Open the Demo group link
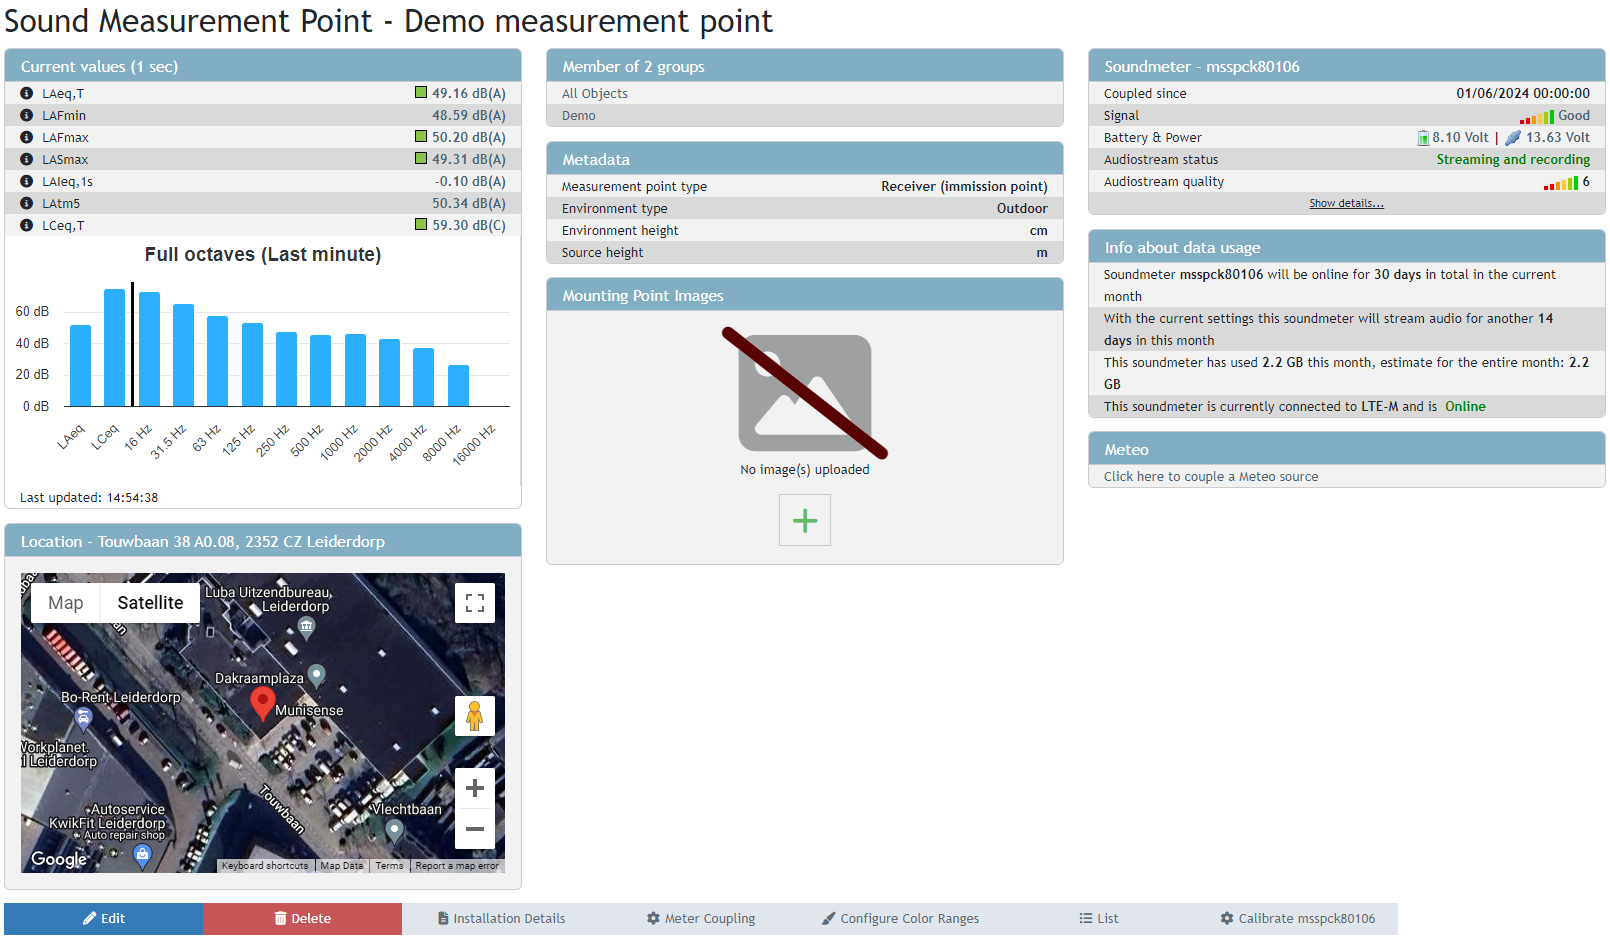This screenshot has height=940, width=1610. click(578, 116)
